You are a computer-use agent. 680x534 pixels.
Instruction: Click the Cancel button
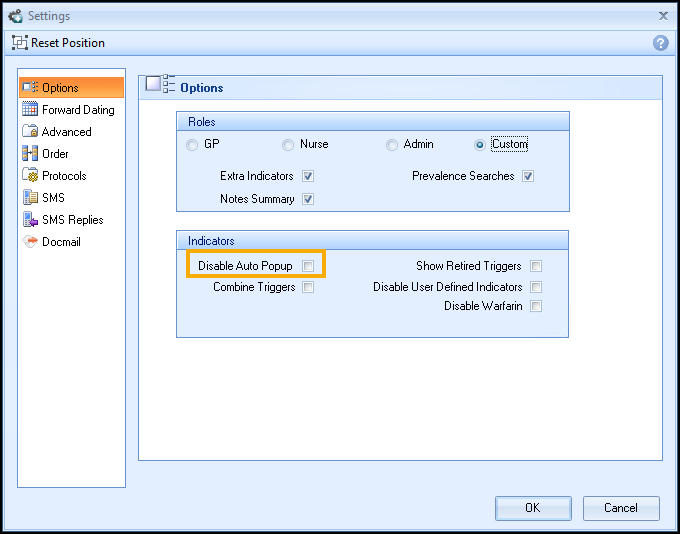click(621, 508)
